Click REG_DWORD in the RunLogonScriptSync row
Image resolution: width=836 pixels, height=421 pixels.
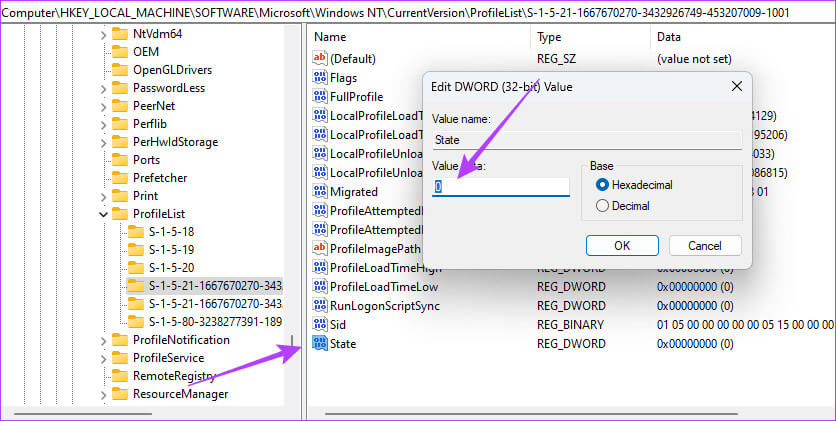[x=571, y=306]
